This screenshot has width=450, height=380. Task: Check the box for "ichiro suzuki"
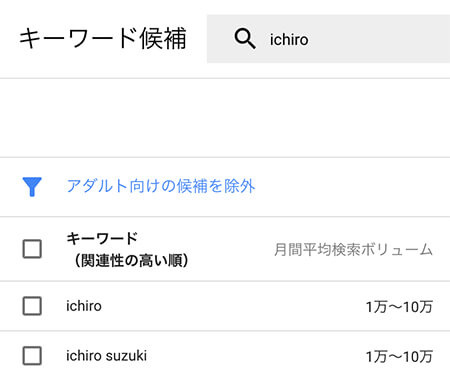pyautogui.click(x=32, y=356)
